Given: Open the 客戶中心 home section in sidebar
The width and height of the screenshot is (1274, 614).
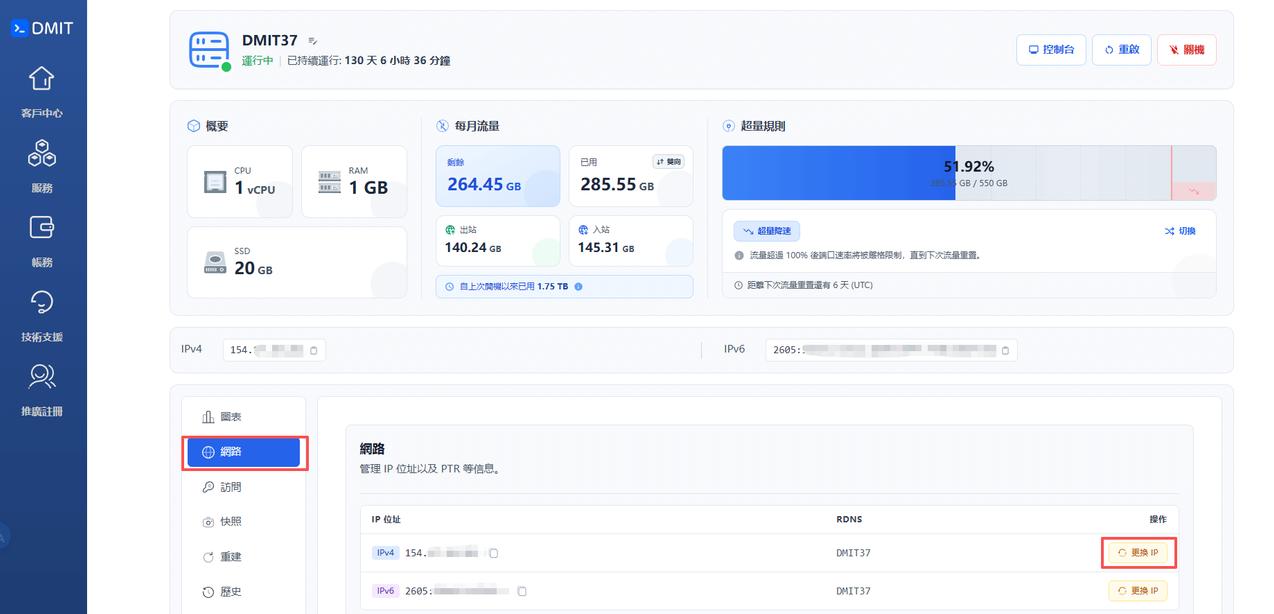Looking at the screenshot, I should click(x=42, y=90).
